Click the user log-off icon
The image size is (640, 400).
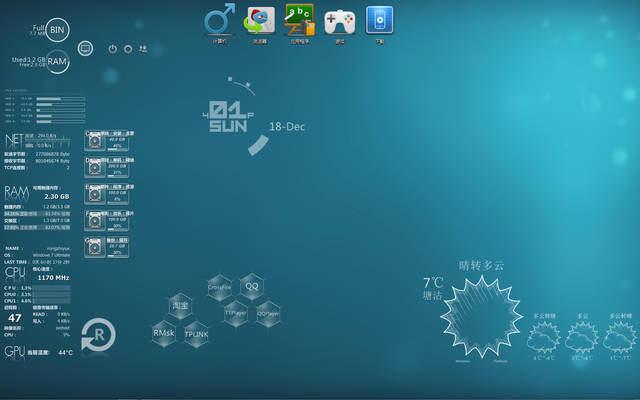tap(144, 48)
